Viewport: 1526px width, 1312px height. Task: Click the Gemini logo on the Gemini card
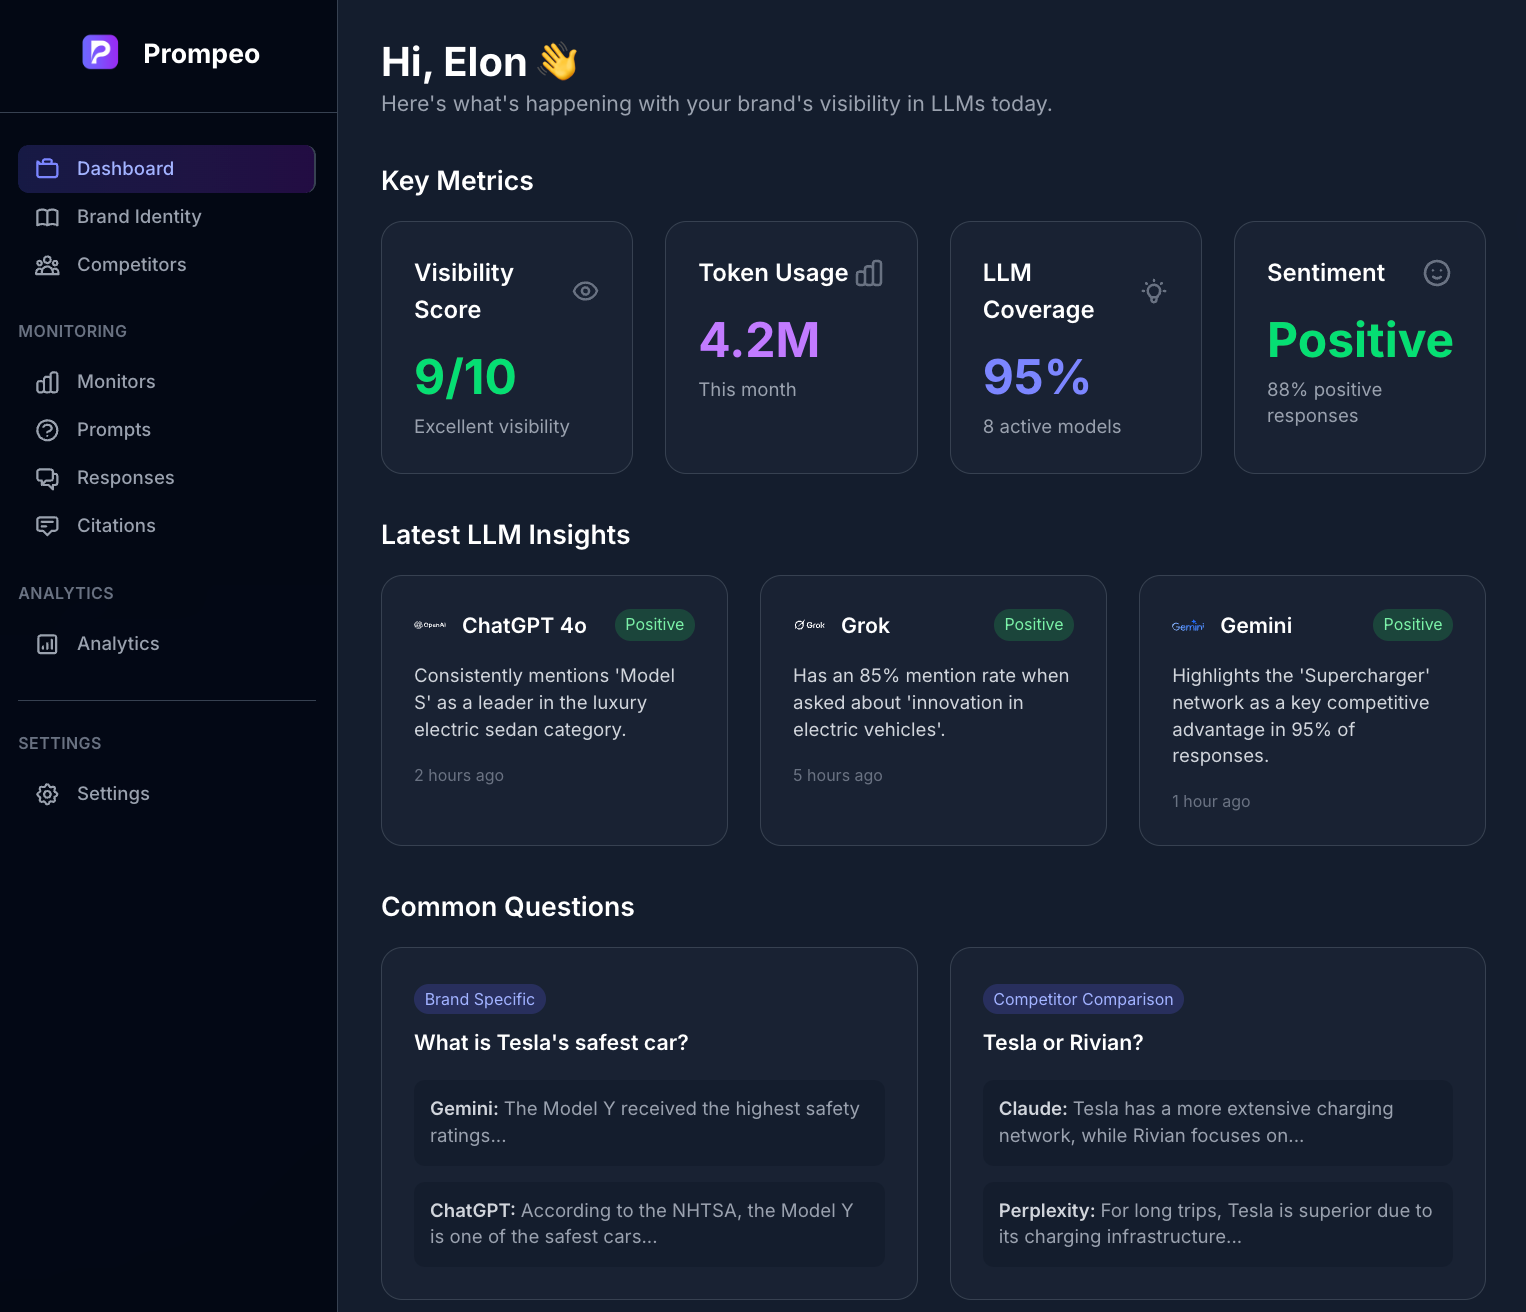[x=1188, y=626]
